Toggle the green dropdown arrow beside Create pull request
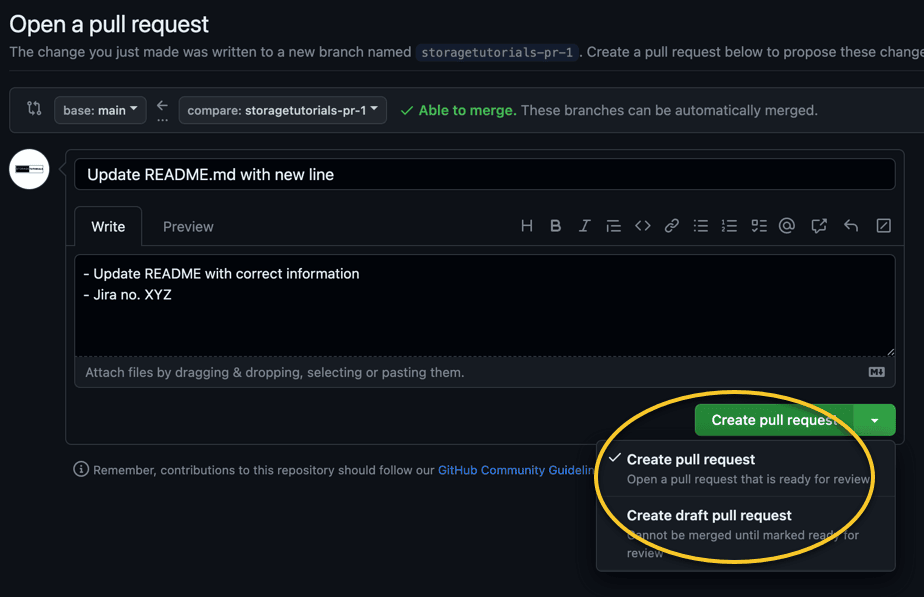 (x=874, y=420)
